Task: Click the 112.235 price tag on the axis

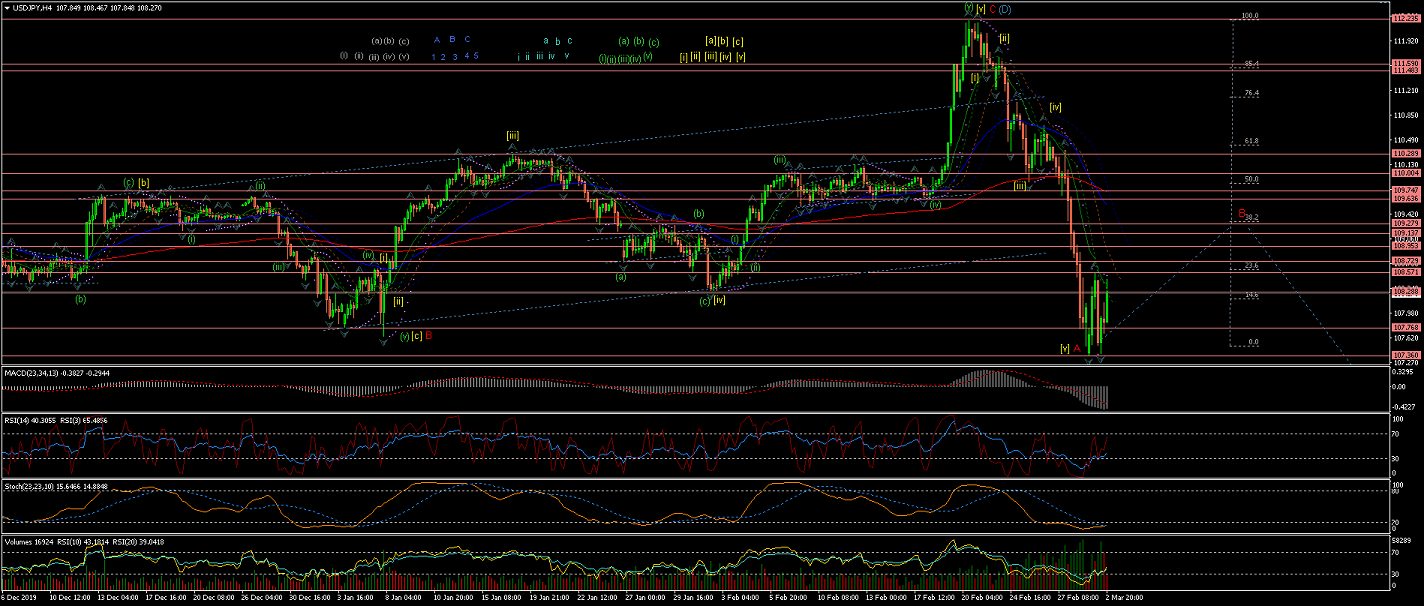Action: click(x=1405, y=18)
